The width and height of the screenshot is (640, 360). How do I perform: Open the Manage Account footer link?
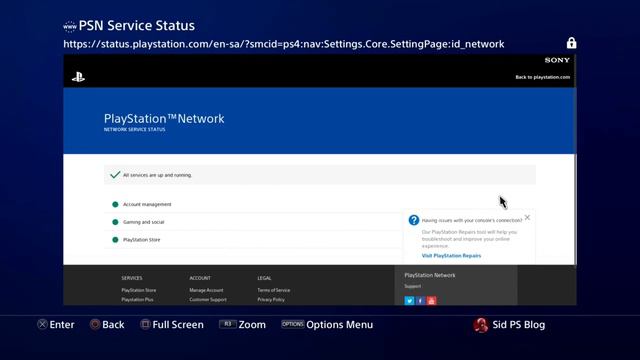pos(206,290)
